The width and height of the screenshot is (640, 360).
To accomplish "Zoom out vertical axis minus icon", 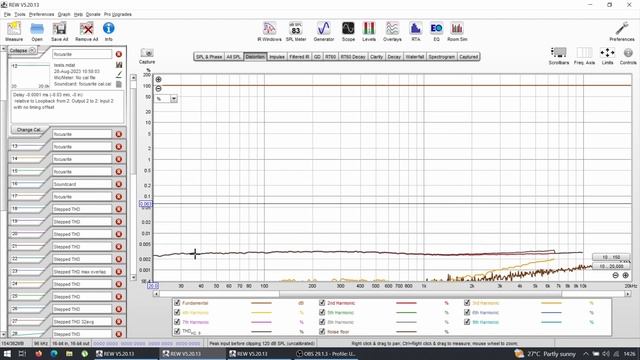I will pos(158,89).
